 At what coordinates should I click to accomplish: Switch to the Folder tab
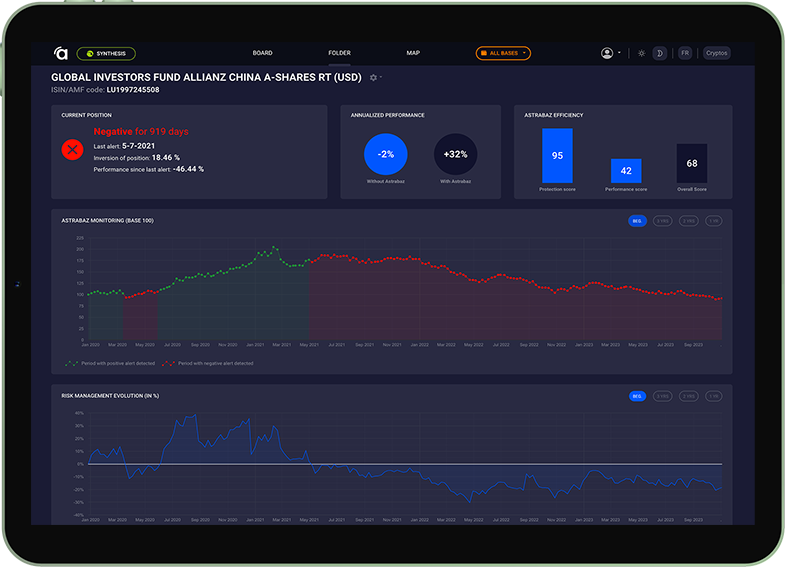(339, 53)
